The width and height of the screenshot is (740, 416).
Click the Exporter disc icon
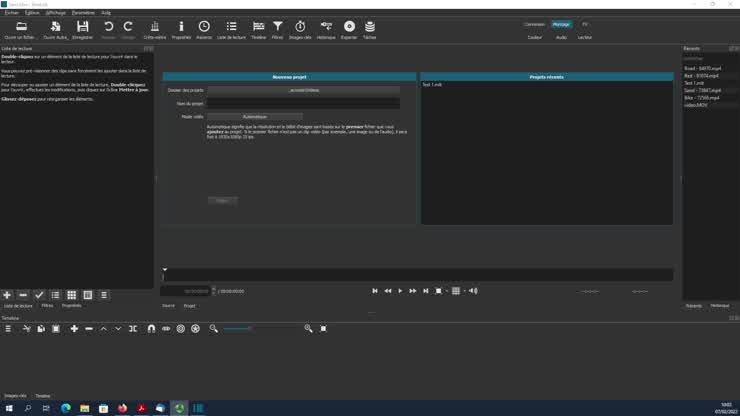coord(349,27)
